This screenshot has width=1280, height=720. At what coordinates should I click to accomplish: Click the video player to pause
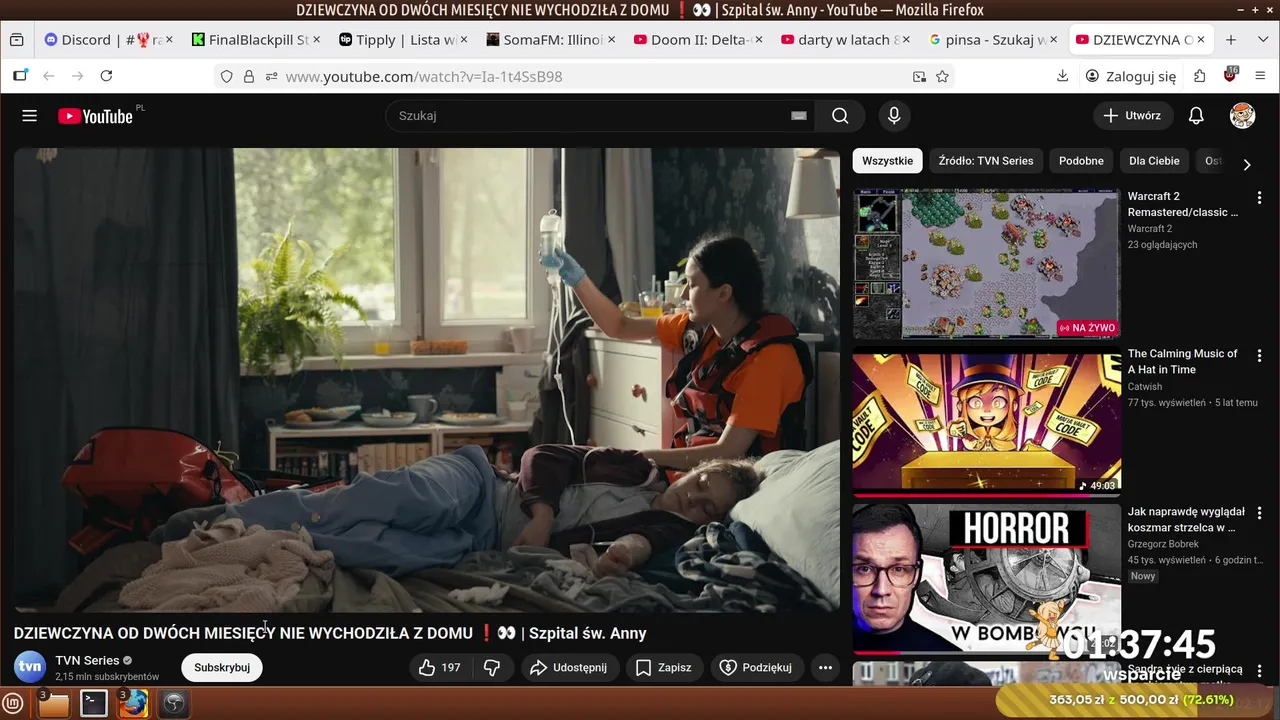pos(427,380)
